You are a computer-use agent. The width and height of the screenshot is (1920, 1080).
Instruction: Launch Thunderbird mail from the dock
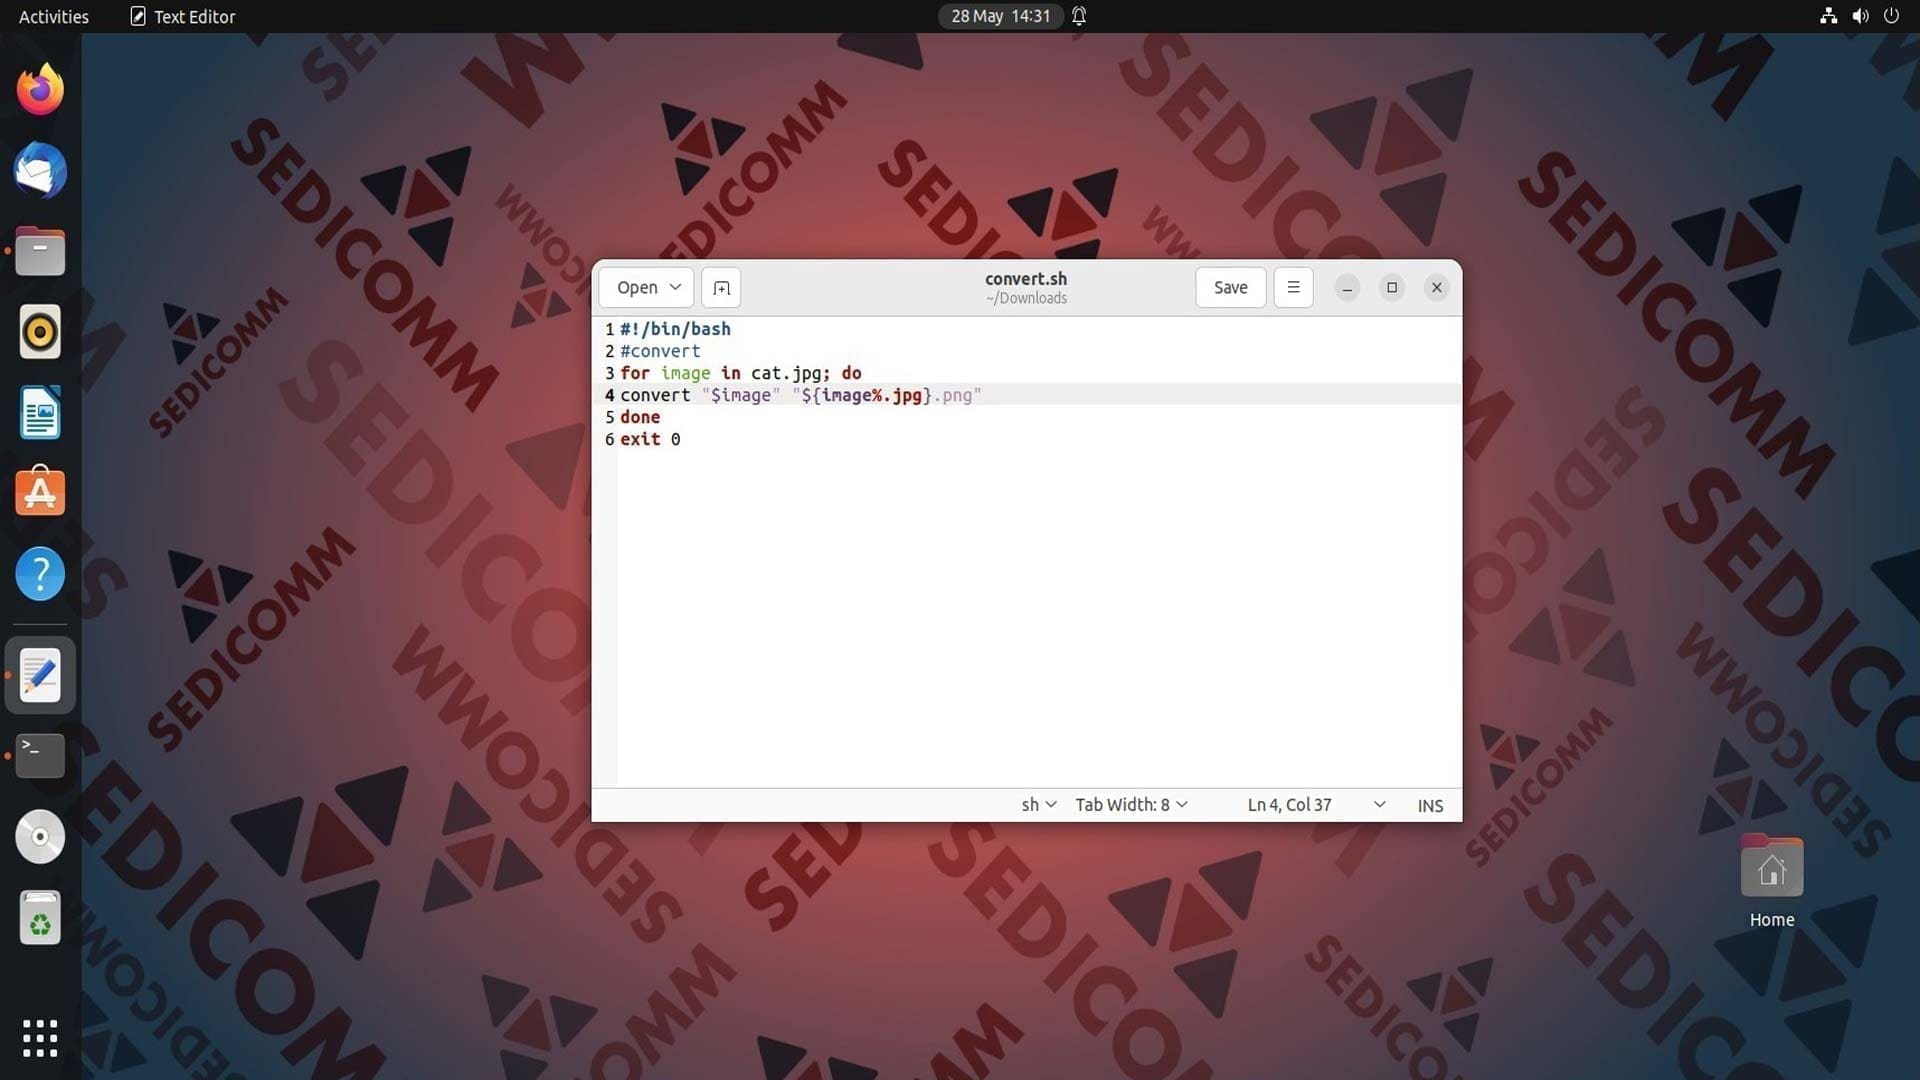pyautogui.click(x=40, y=171)
